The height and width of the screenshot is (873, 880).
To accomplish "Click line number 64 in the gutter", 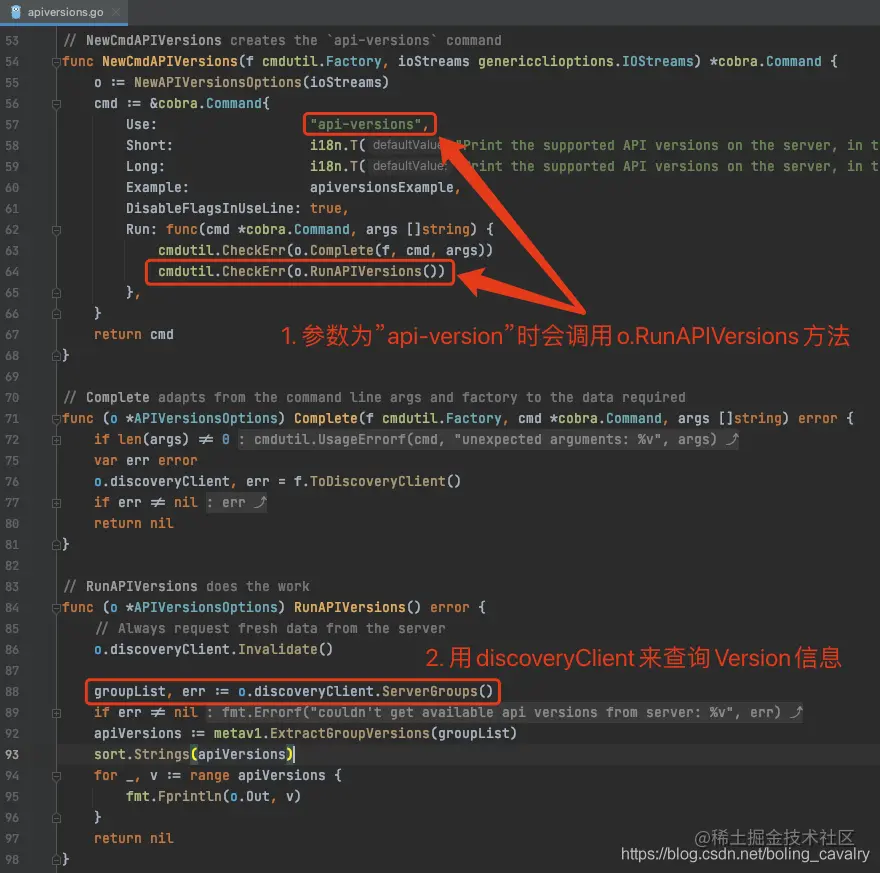I will click(x=12, y=272).
